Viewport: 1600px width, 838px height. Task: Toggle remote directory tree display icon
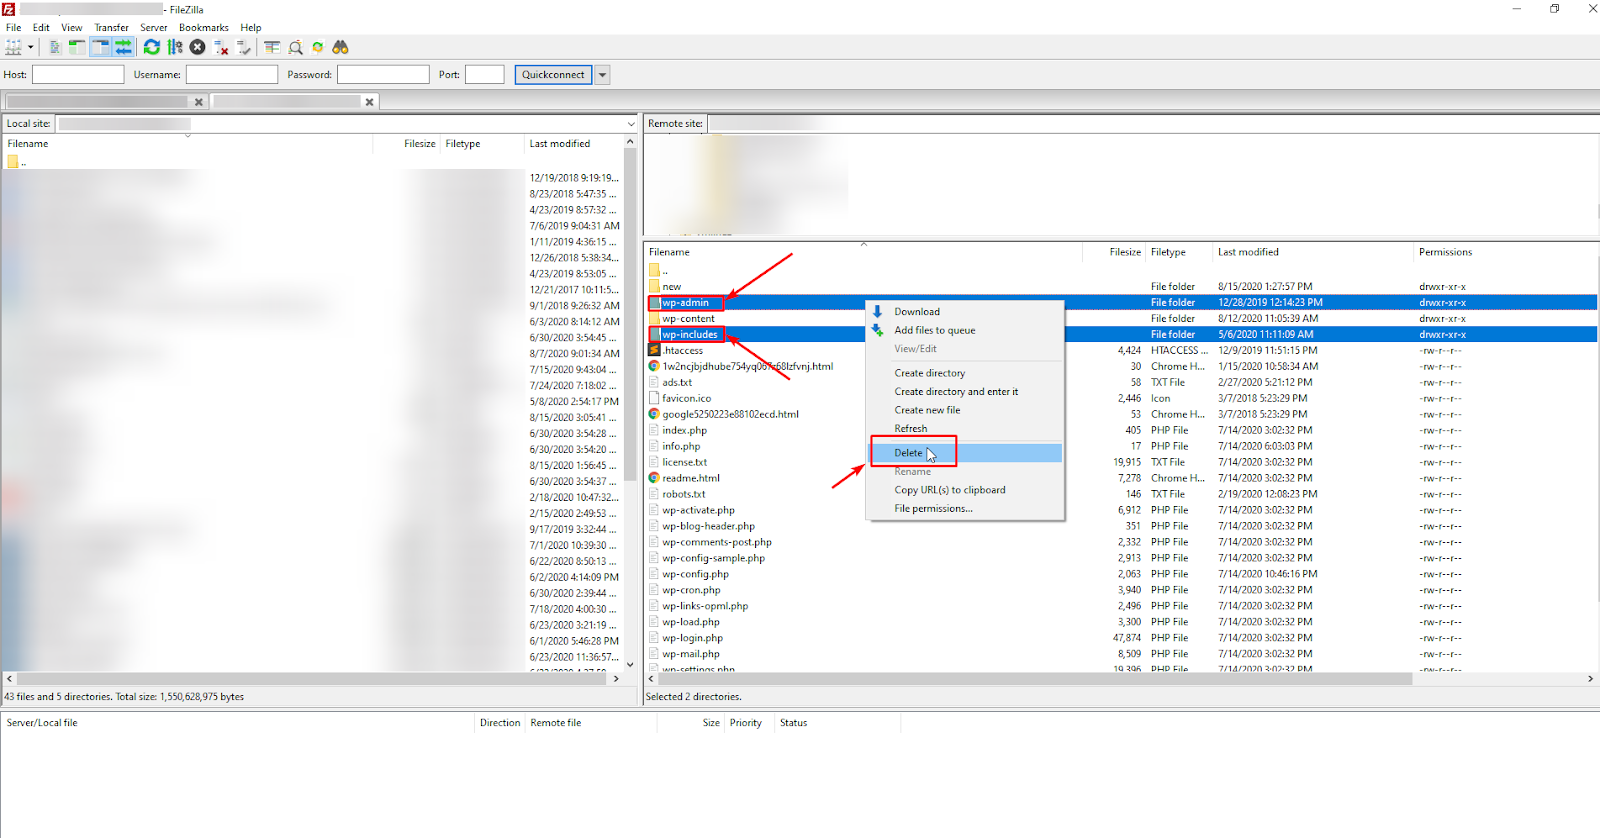point(100,47)
